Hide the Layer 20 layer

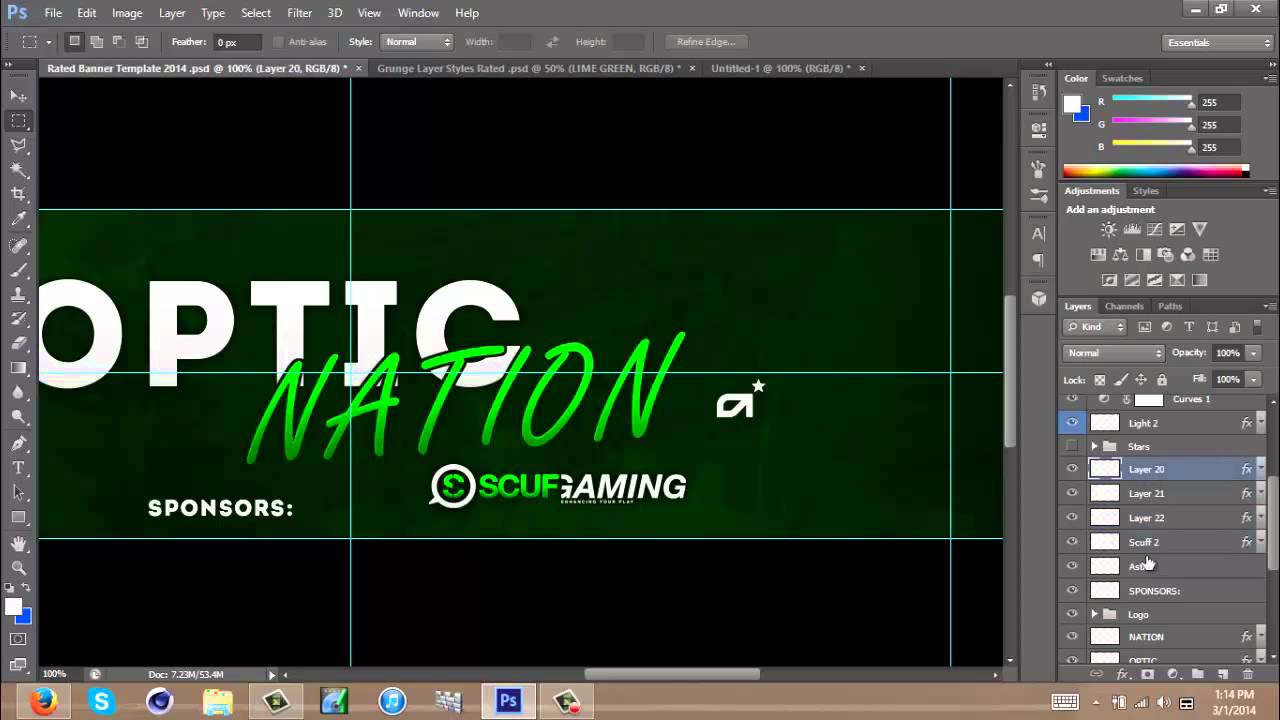coord(1072,469)
